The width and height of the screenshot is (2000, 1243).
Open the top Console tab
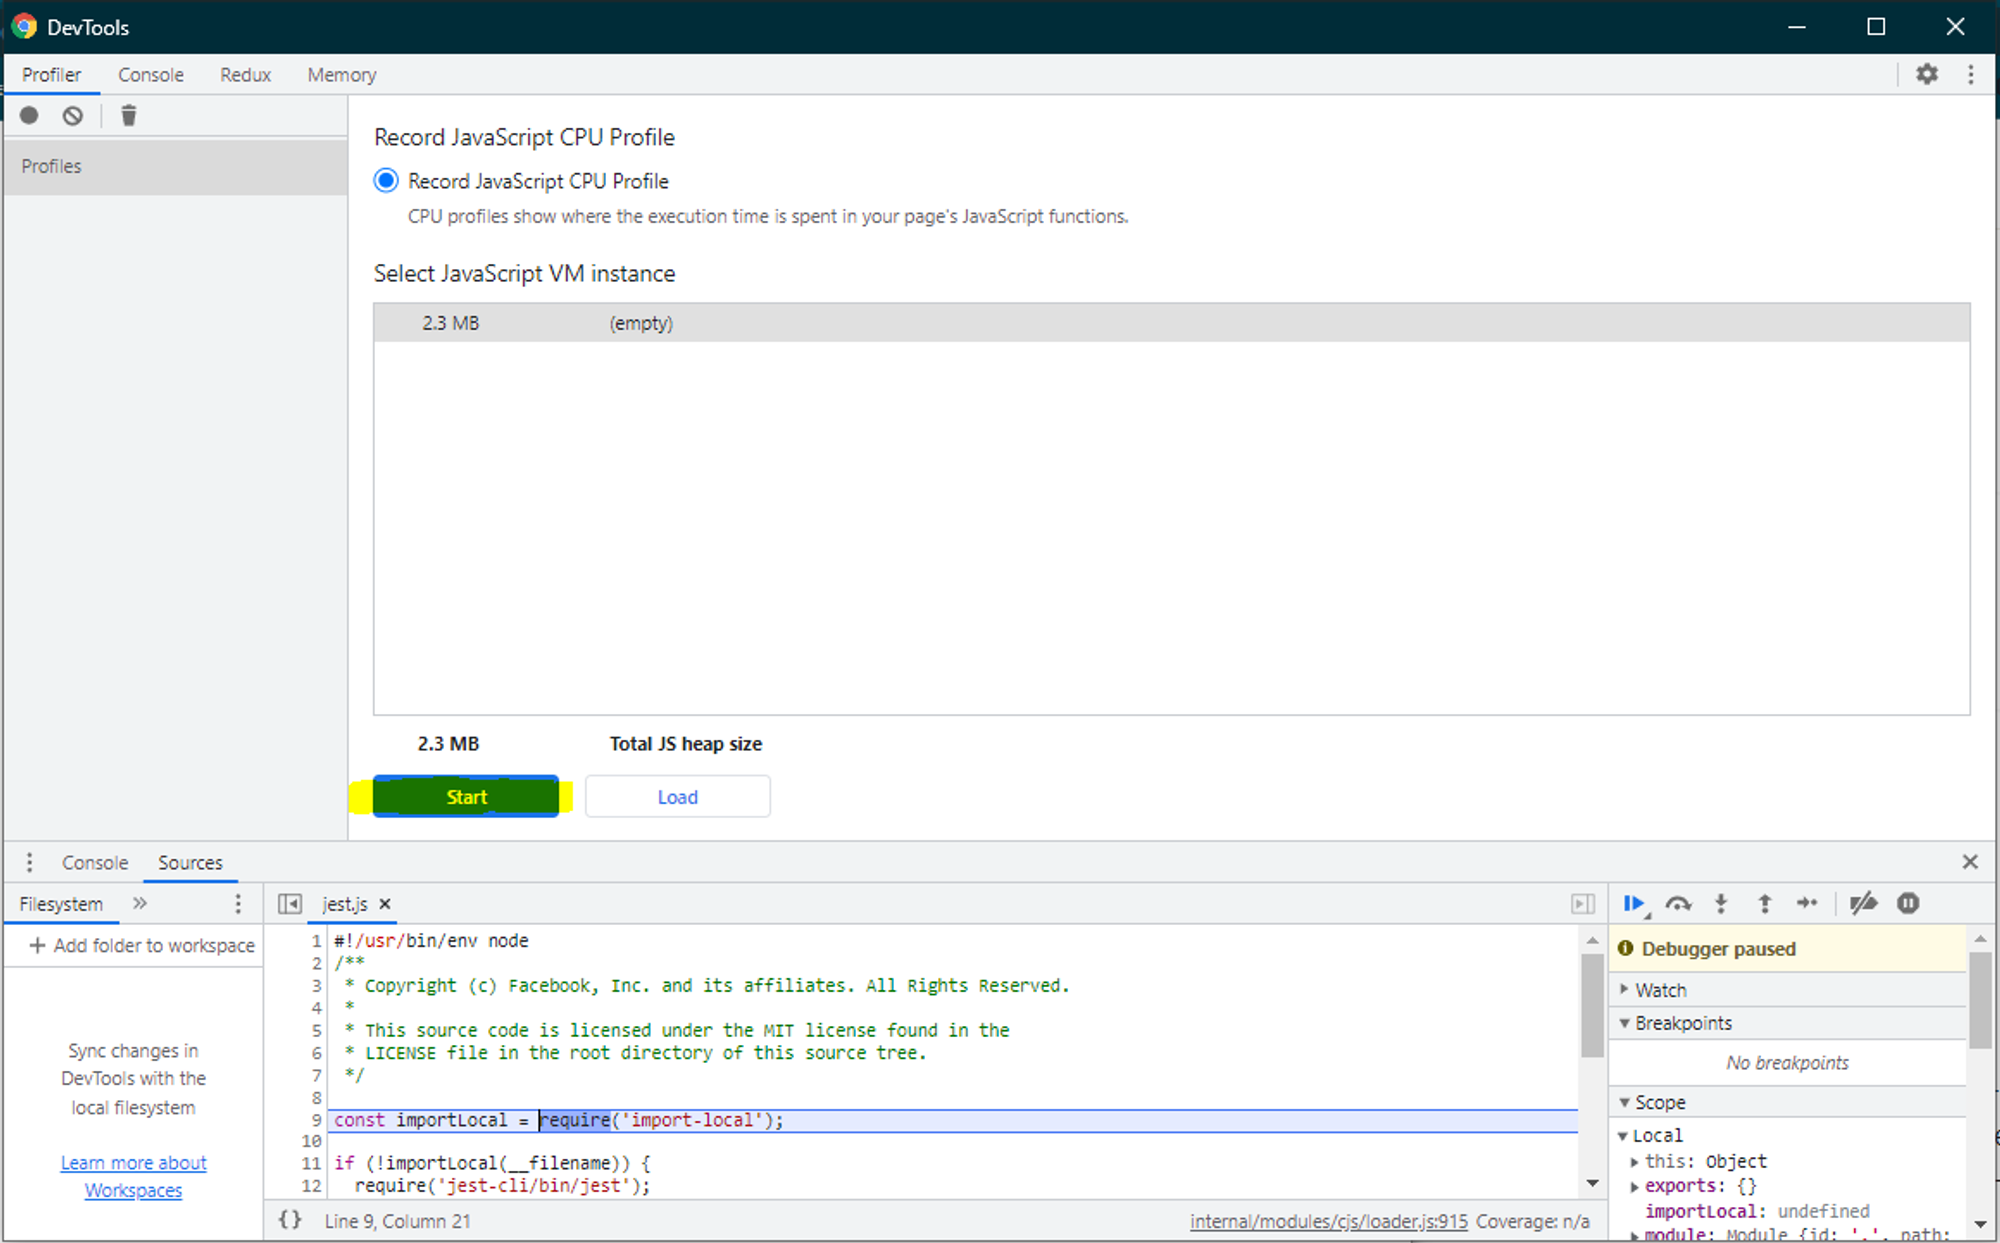click(151, 75)
